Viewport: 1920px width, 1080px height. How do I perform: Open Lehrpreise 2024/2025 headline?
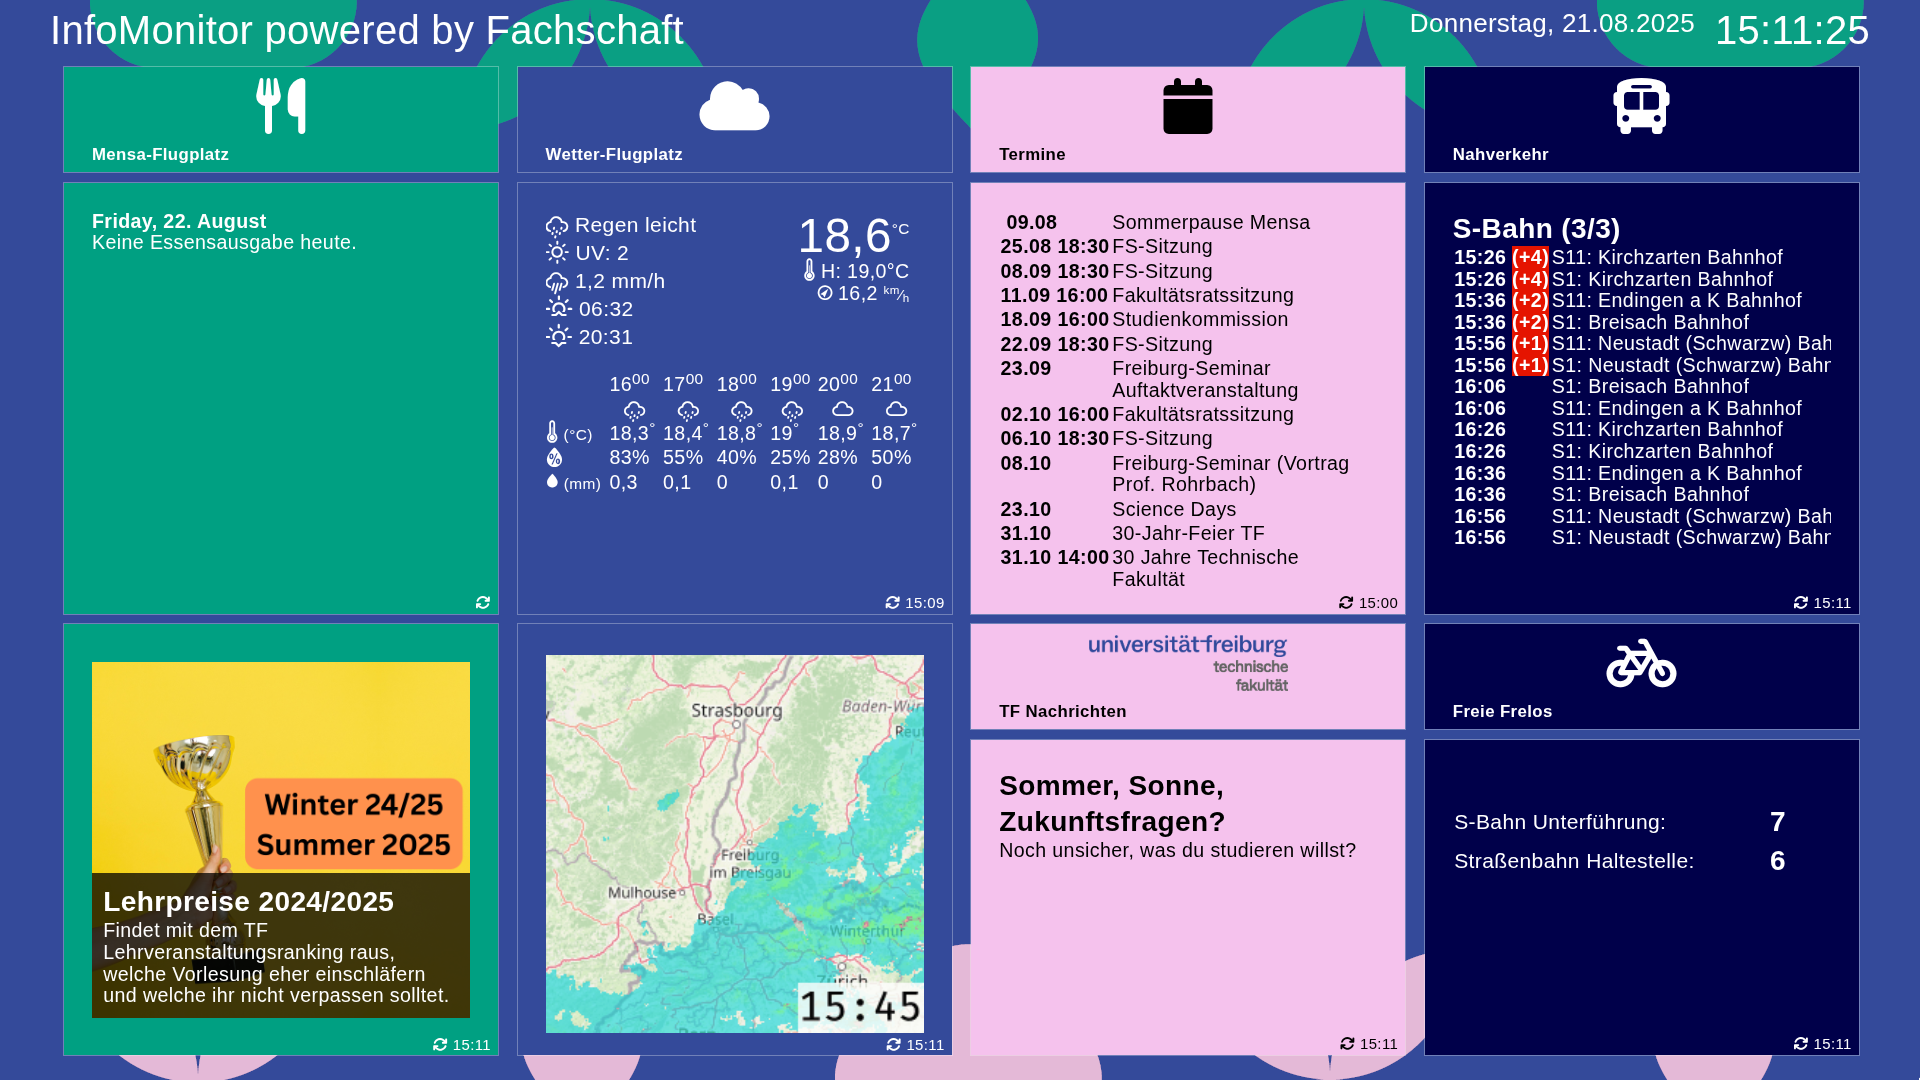[248, 901]
